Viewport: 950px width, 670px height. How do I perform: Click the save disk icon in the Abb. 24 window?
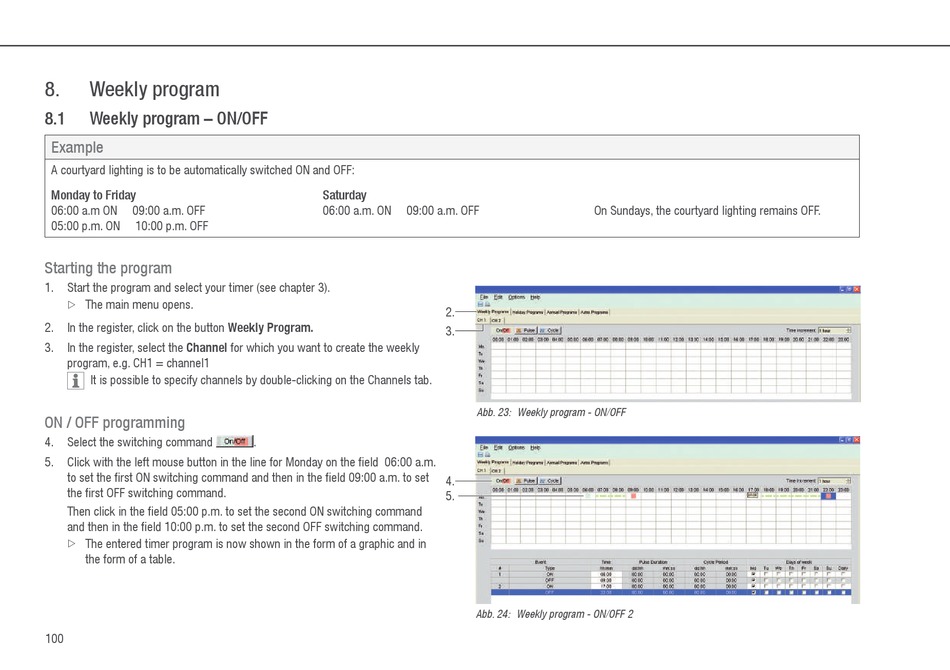tap(480, 455)
